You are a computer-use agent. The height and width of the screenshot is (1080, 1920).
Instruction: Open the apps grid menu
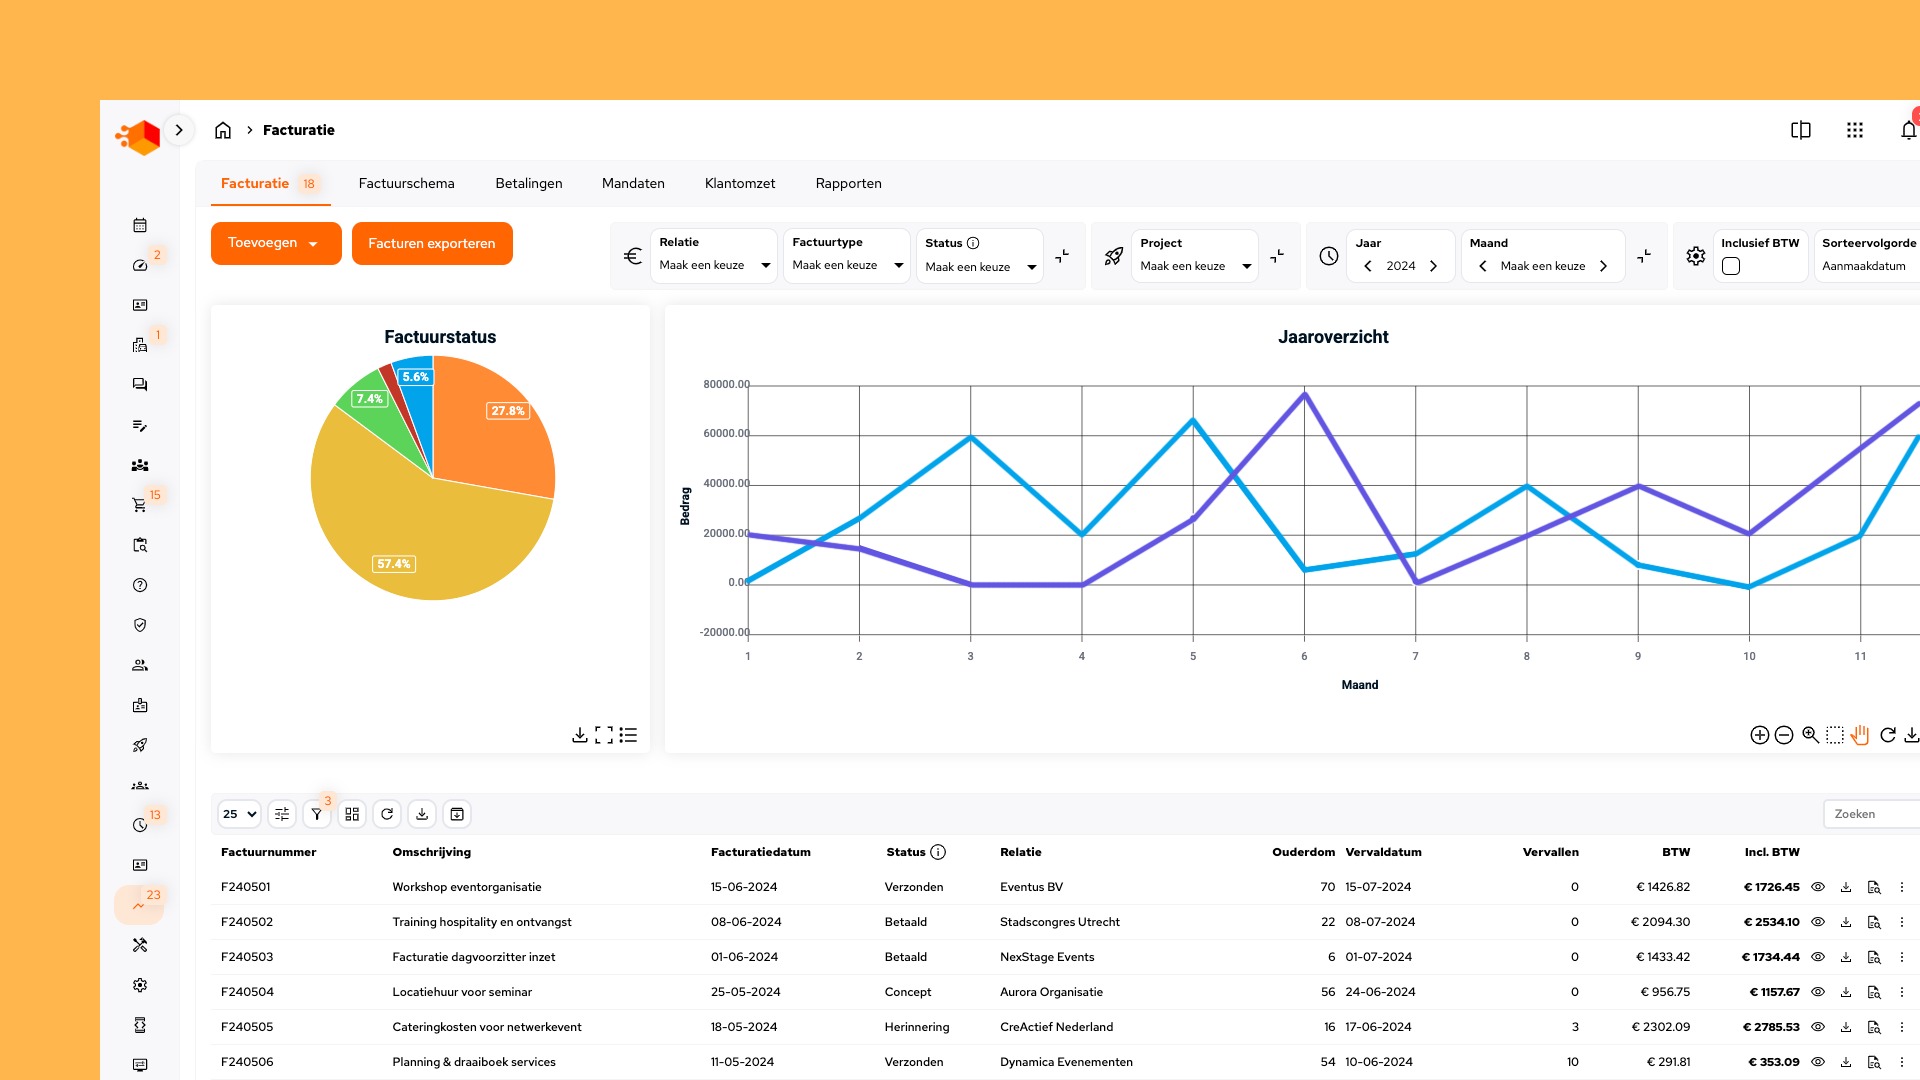[1854, 130]
